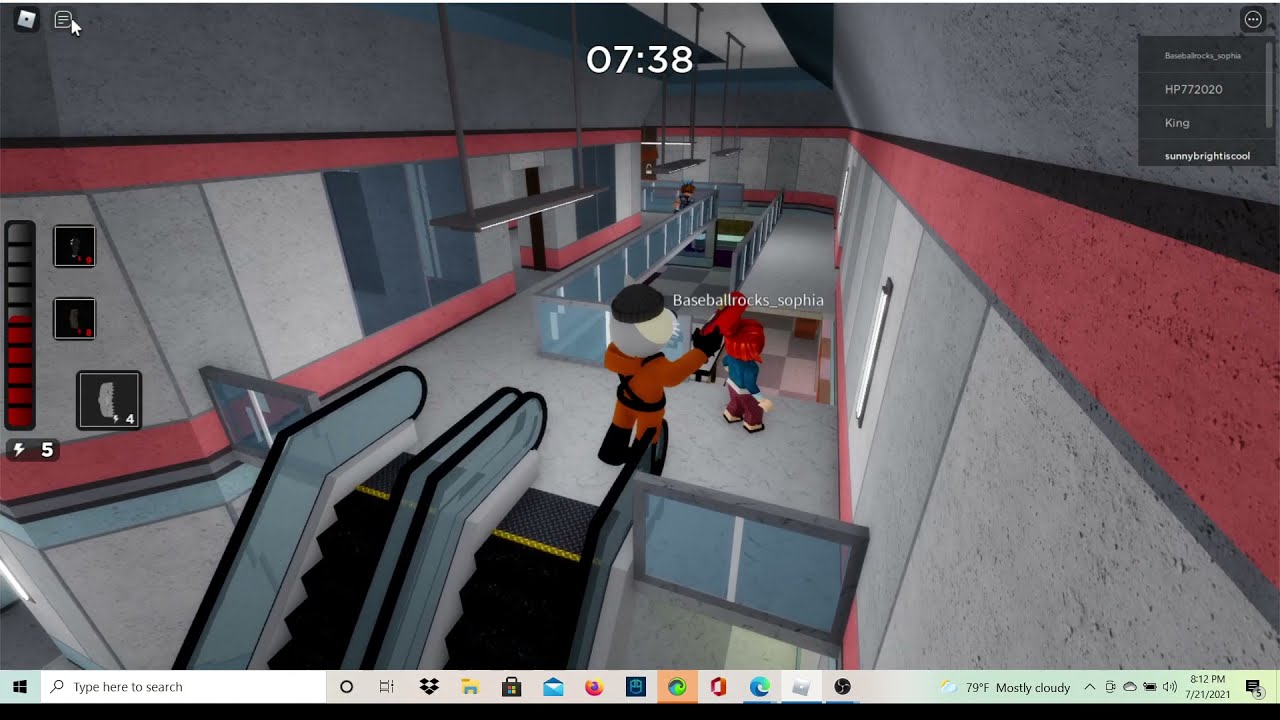Open the Windows Start menu

point(20,687)
